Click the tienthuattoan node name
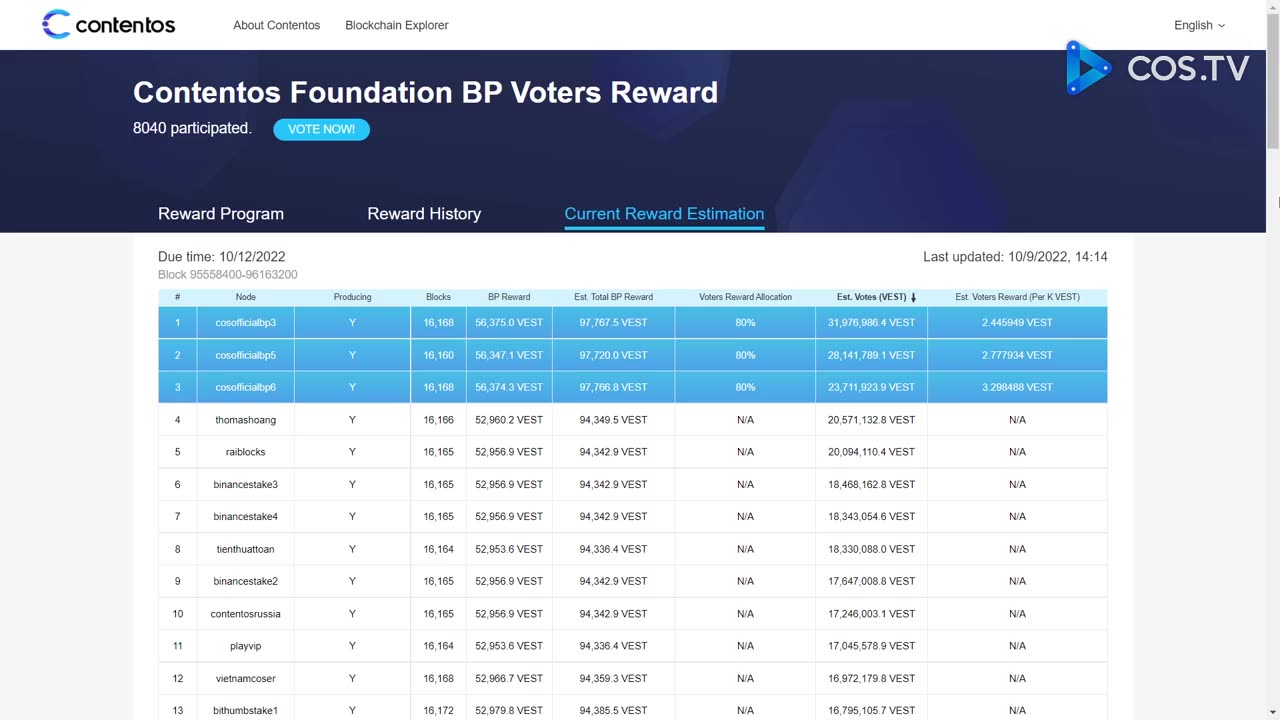The image size is (1280, 720). [246, 549]
